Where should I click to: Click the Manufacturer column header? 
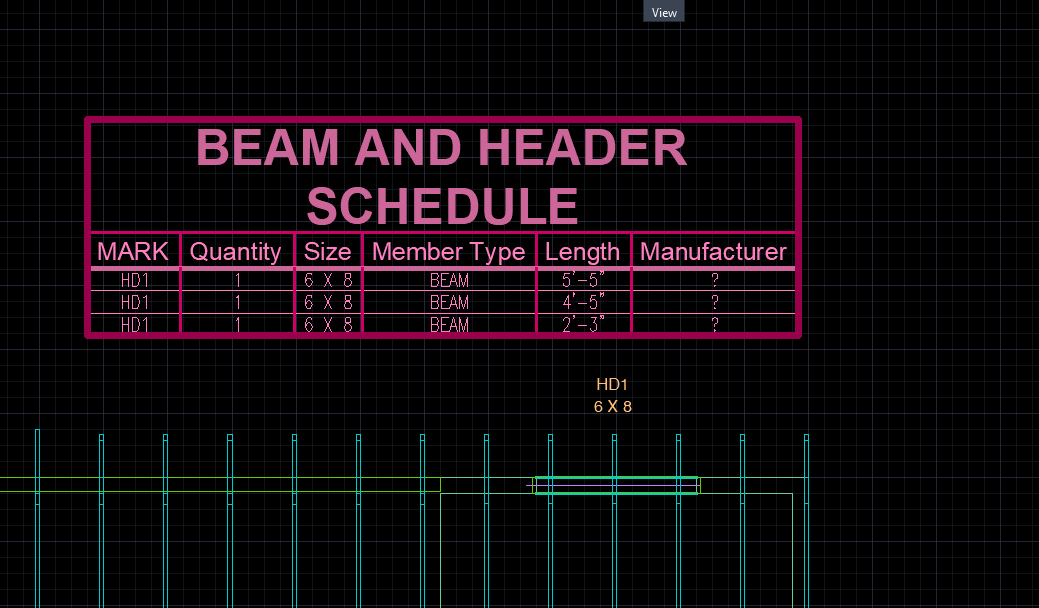tap(713, 251)
